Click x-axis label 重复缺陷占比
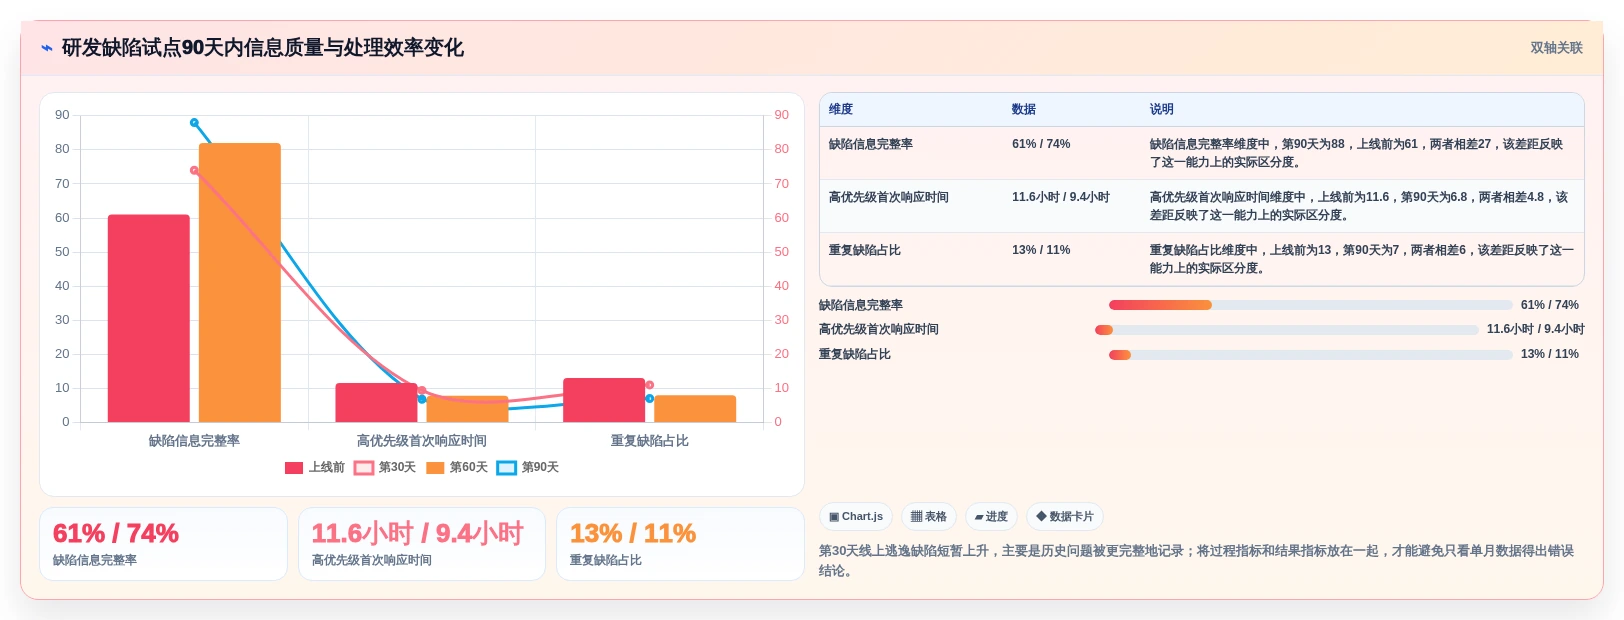This screenshot has width=1624, height=620. (x=649, y=441)
